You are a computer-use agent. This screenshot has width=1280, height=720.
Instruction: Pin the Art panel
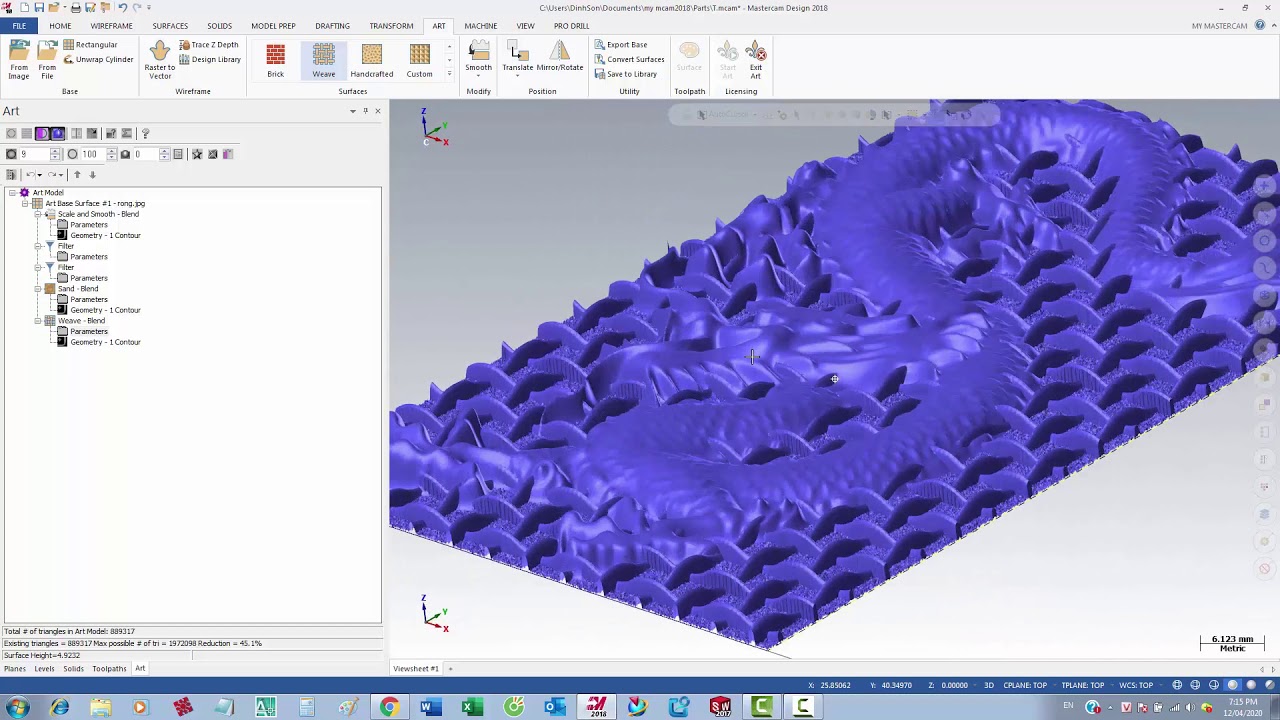[365, 111]
